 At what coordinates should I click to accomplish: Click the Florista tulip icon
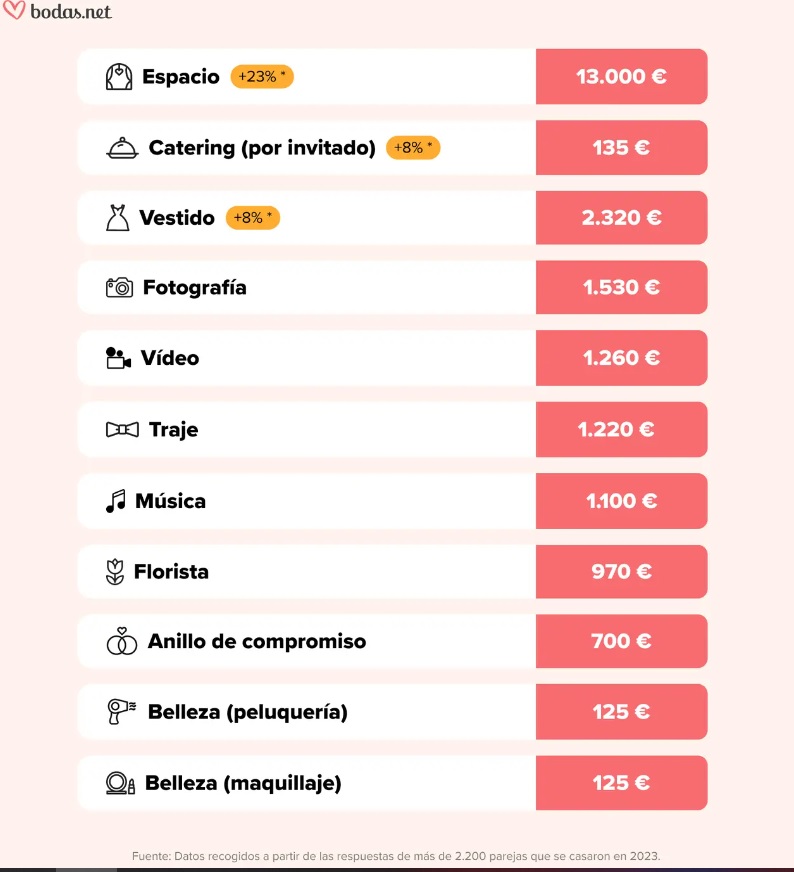tap(115, 572)
